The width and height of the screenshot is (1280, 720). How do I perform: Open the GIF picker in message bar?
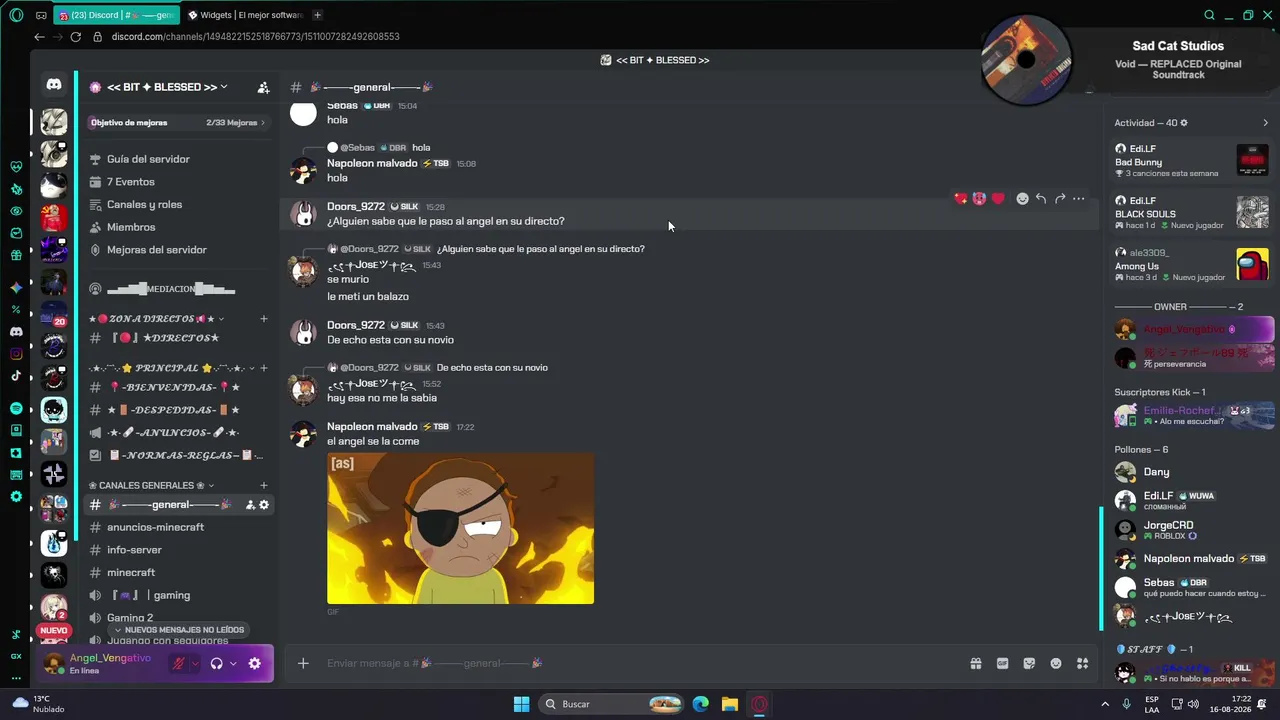point(1002,663)
